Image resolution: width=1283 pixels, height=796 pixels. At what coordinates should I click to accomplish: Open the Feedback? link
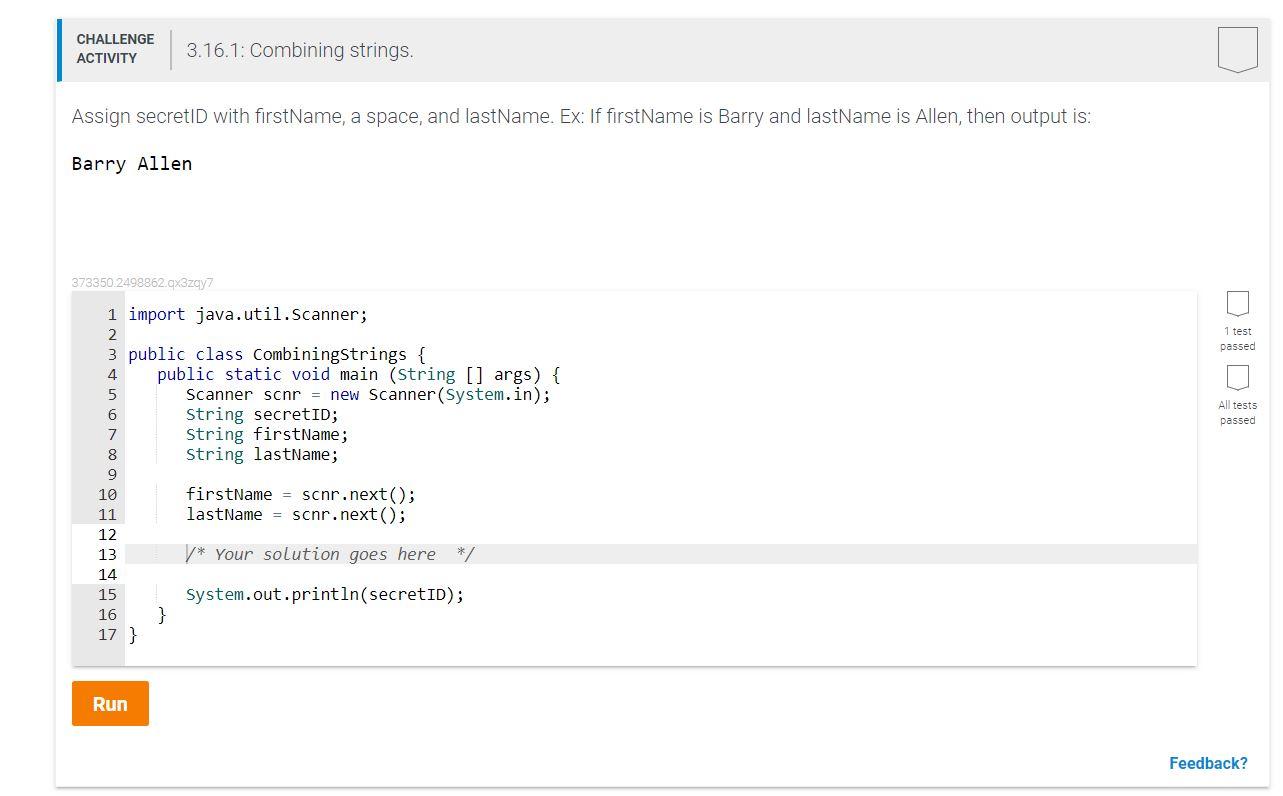pyautogui.click(x=1208, y=763)
